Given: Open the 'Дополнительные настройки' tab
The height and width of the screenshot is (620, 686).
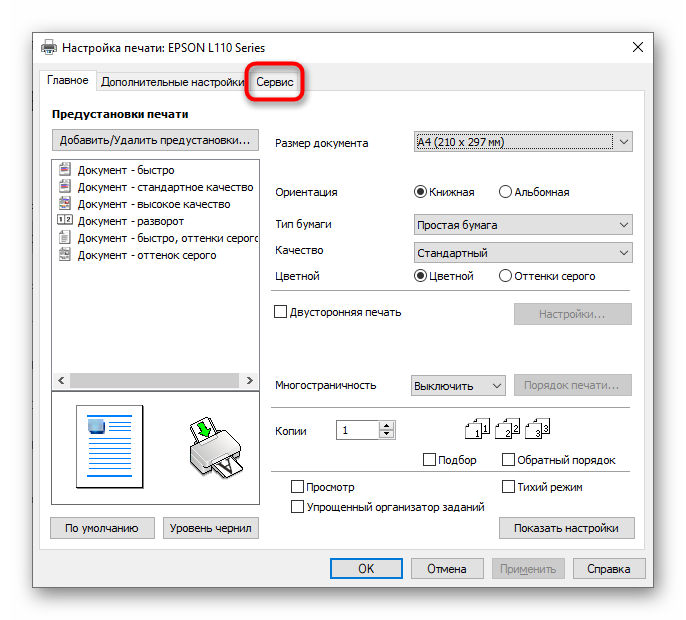Looking at the screenshot, I should click(170, 82).
